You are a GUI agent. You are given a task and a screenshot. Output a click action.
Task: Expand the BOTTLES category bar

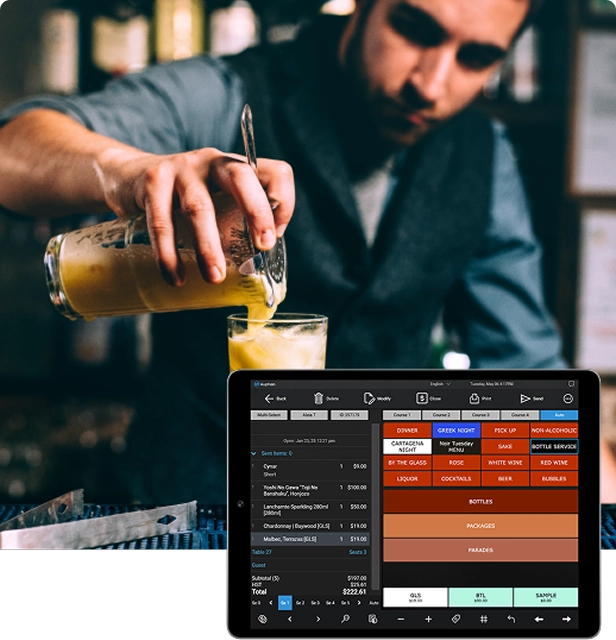click(x=480, y=501)
